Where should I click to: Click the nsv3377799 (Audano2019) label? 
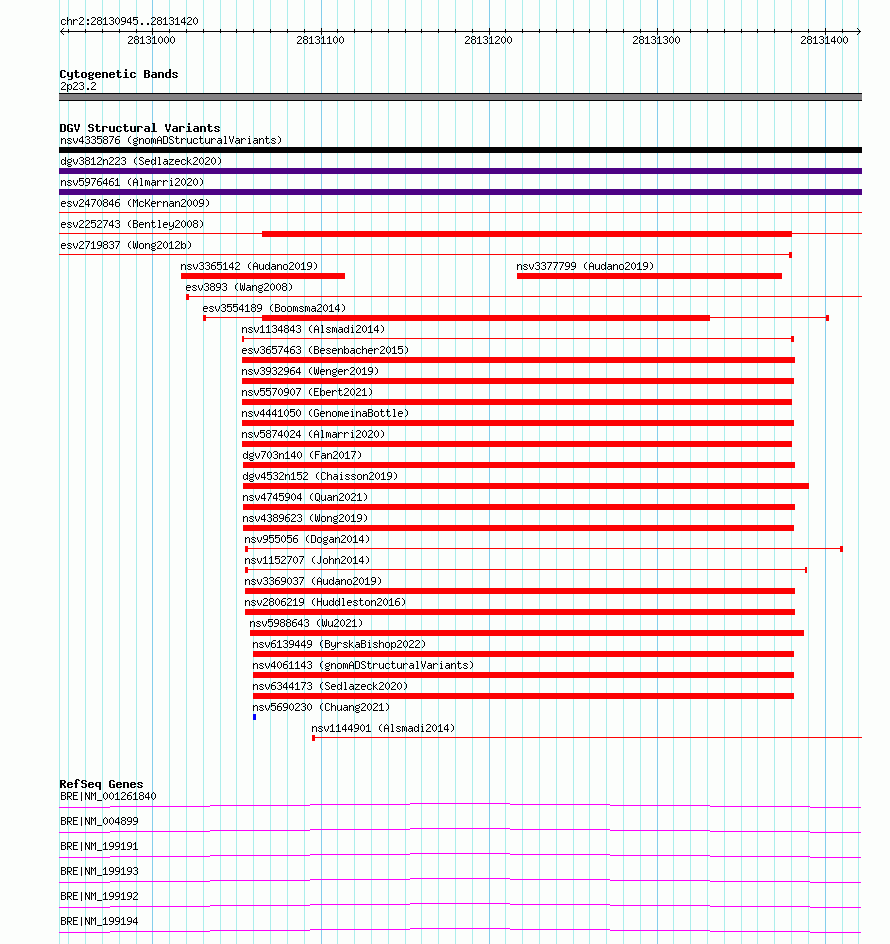[585, 266]
